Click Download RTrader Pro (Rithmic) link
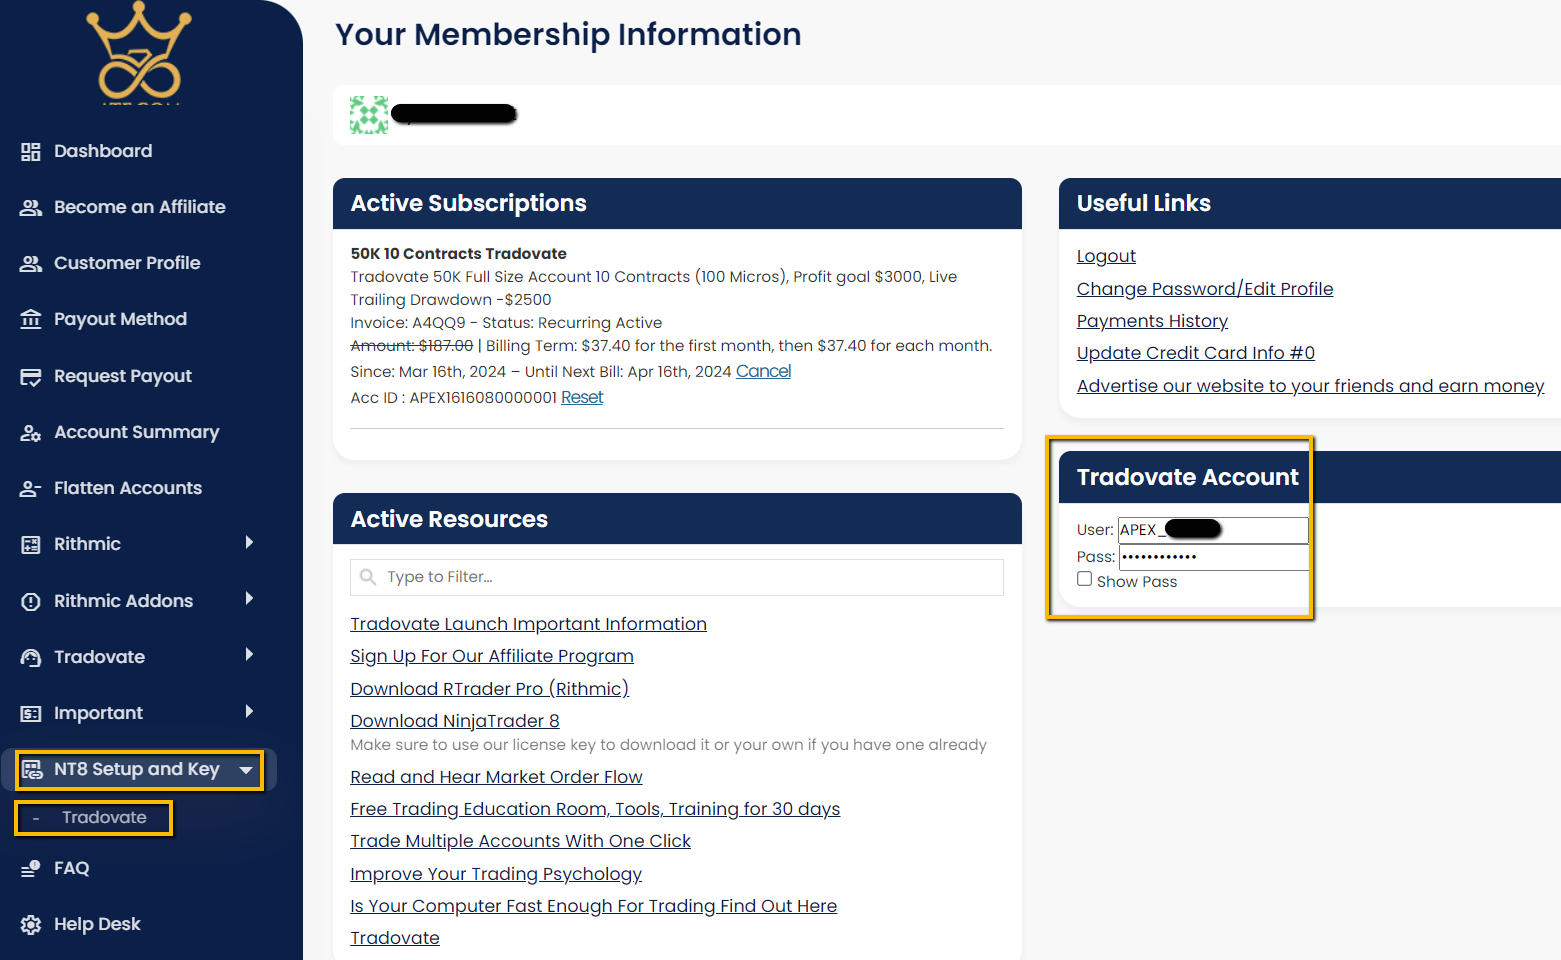This screenshot has width=1561, height=960. [x=489, y=689]
